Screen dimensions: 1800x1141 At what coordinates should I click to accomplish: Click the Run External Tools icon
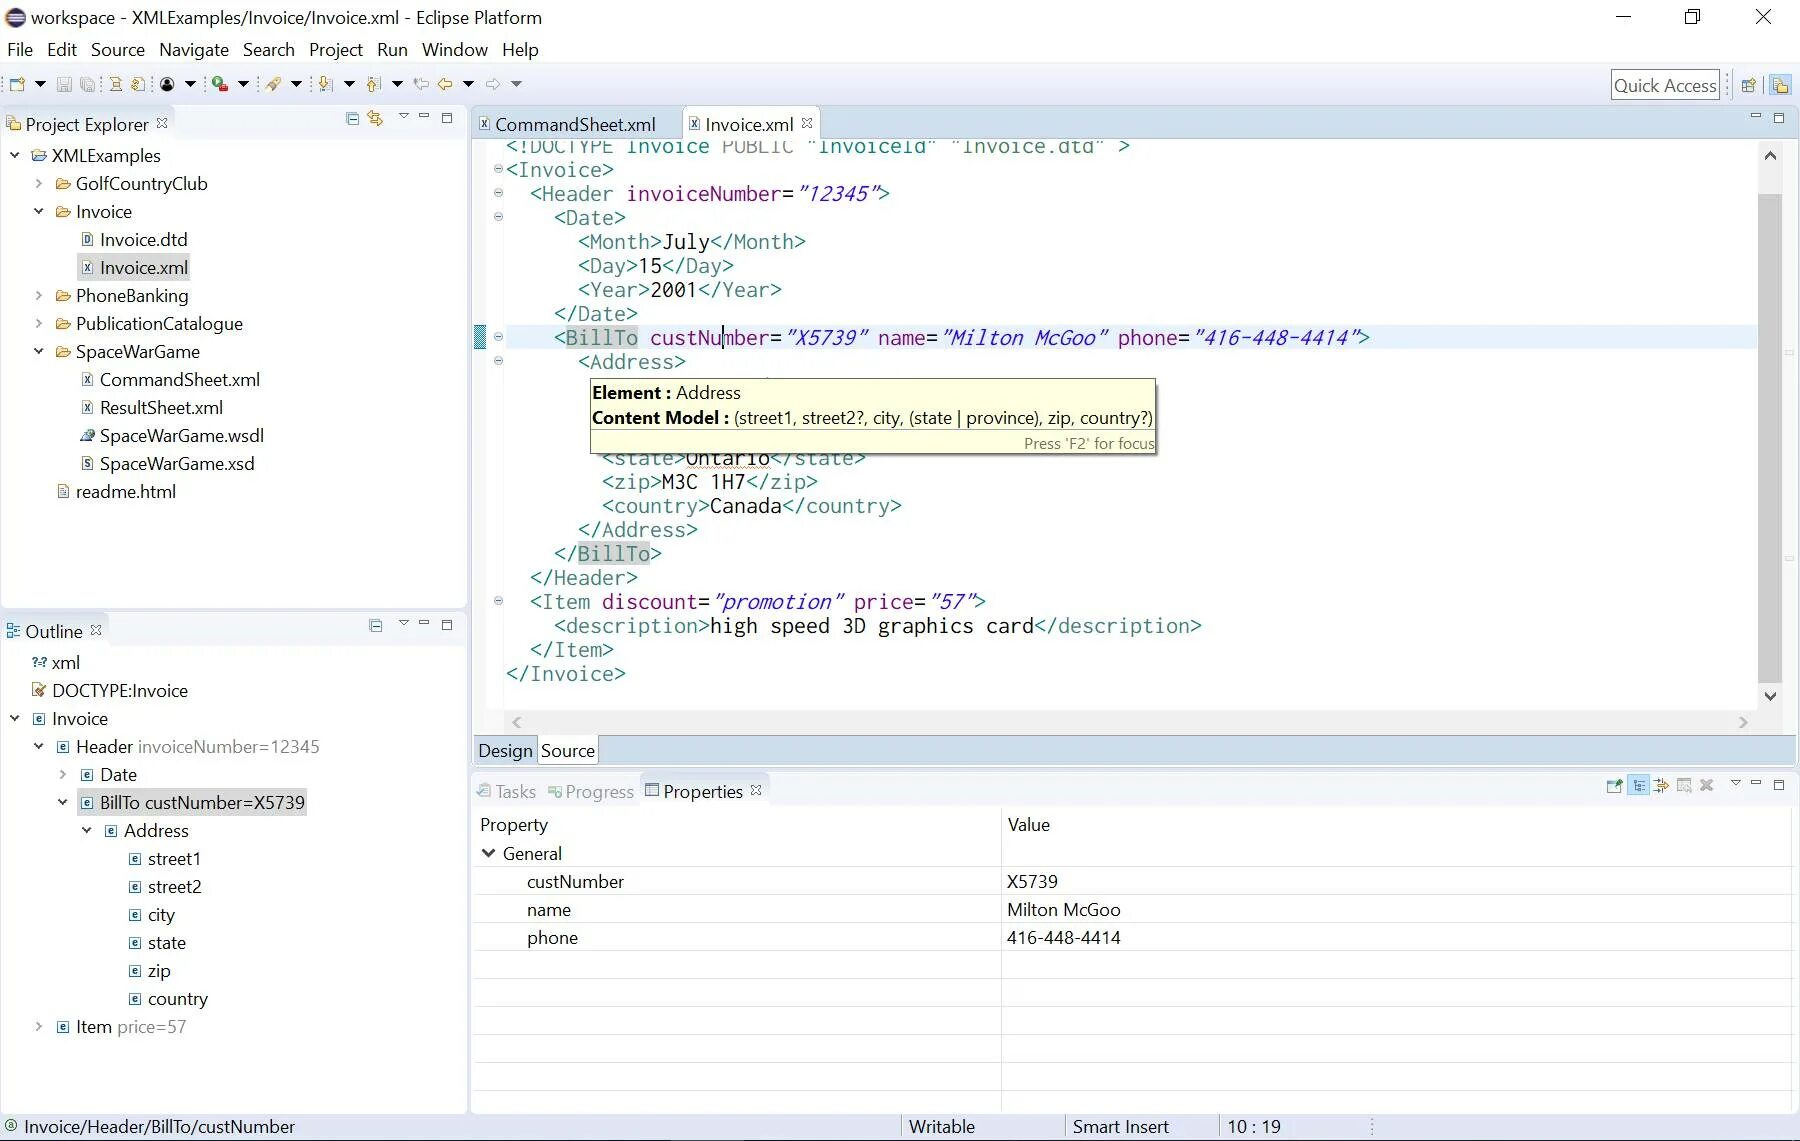point(220,84)
